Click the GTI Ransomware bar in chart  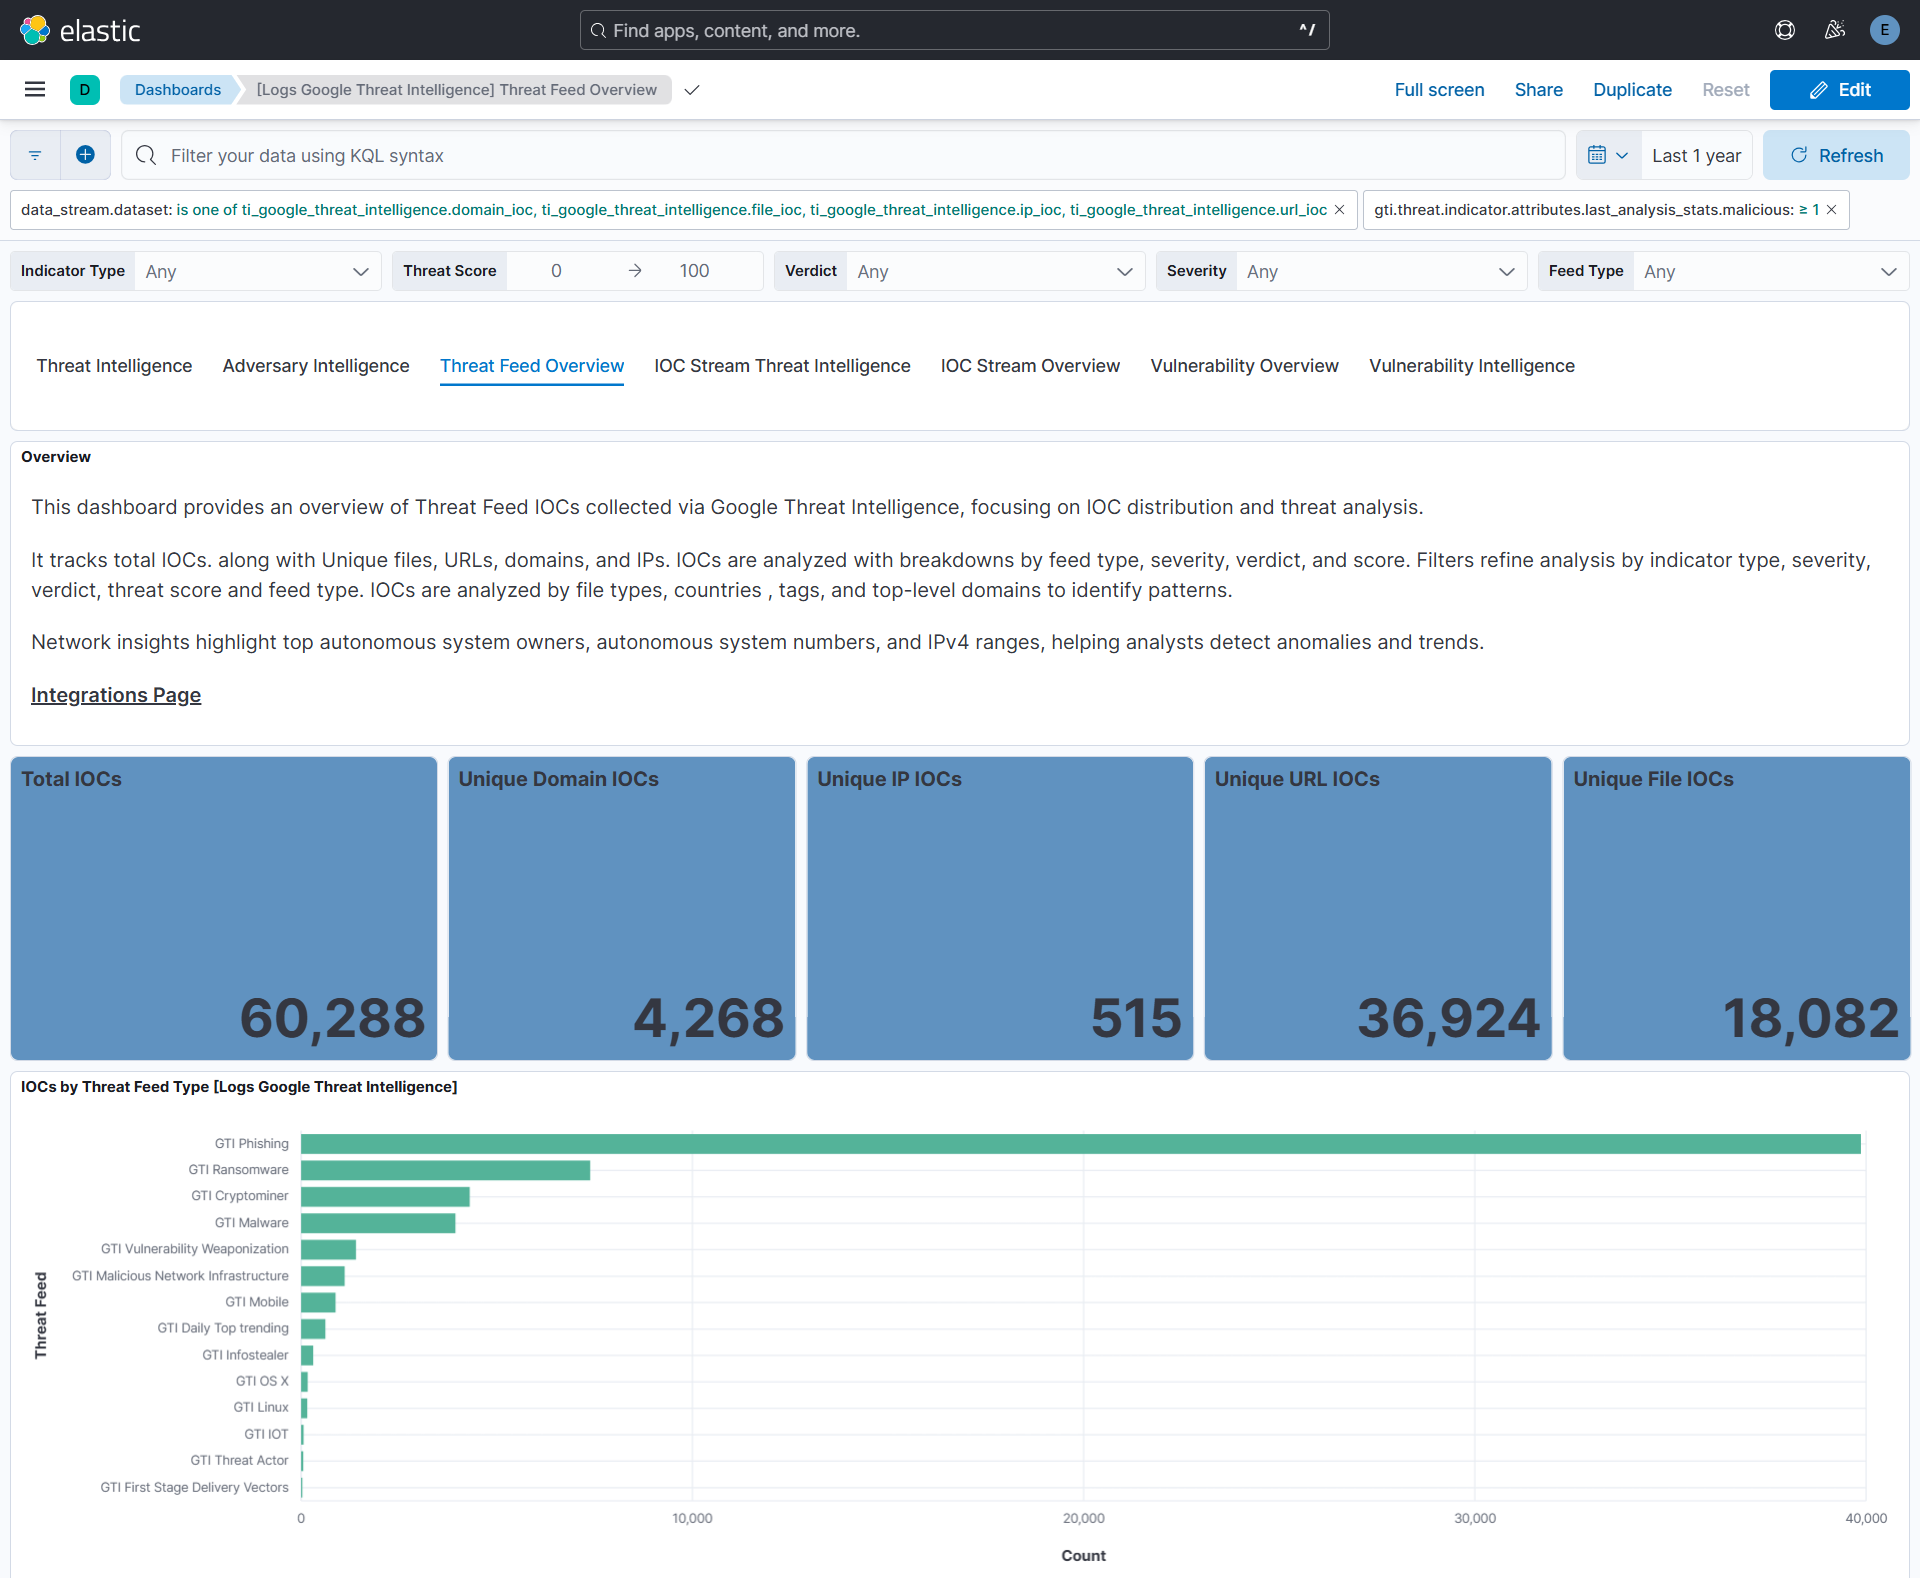445,1170
